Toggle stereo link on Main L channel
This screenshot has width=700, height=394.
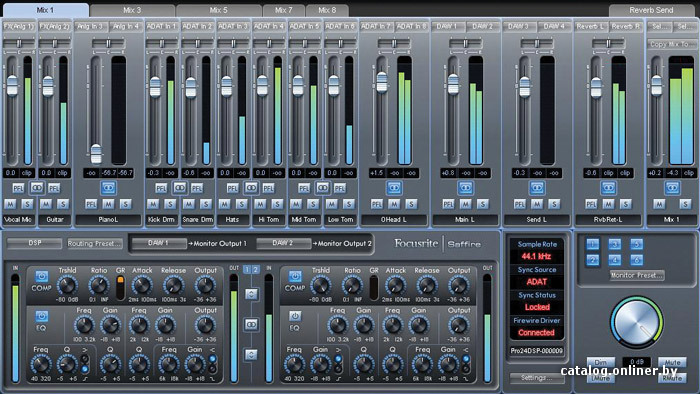click(x=465, y=188)
